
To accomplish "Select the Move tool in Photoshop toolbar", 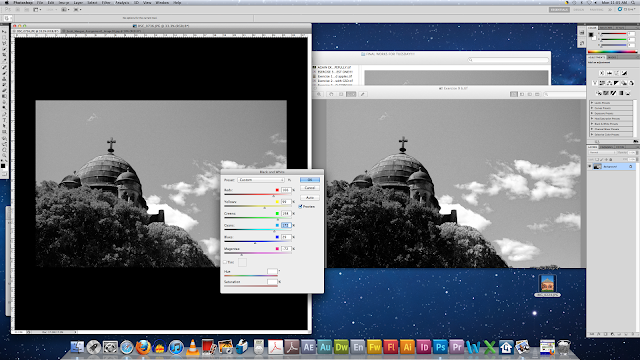I will [x=4, y=31].
